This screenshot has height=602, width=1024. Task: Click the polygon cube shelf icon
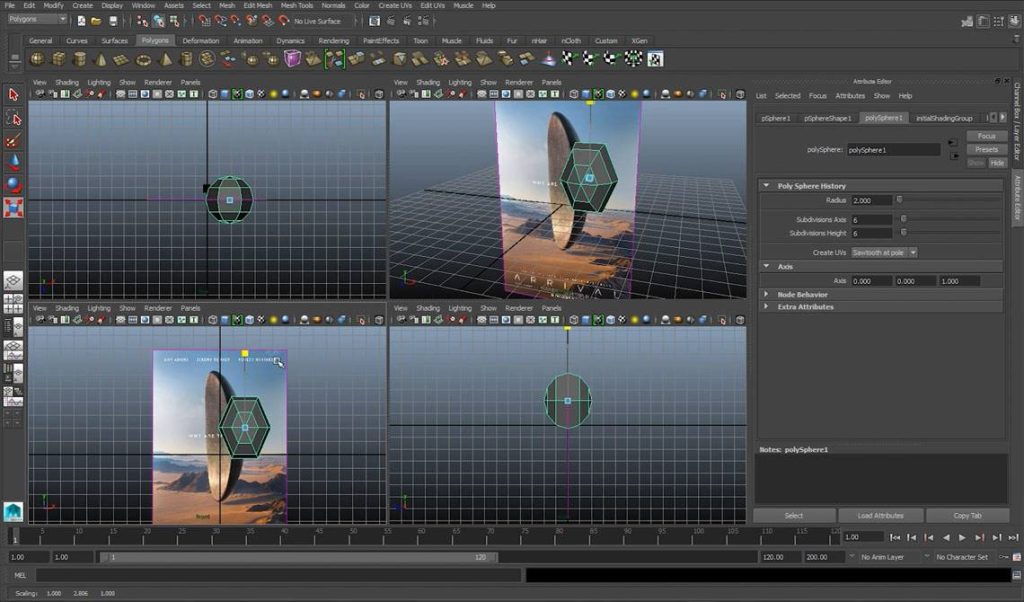59,59
